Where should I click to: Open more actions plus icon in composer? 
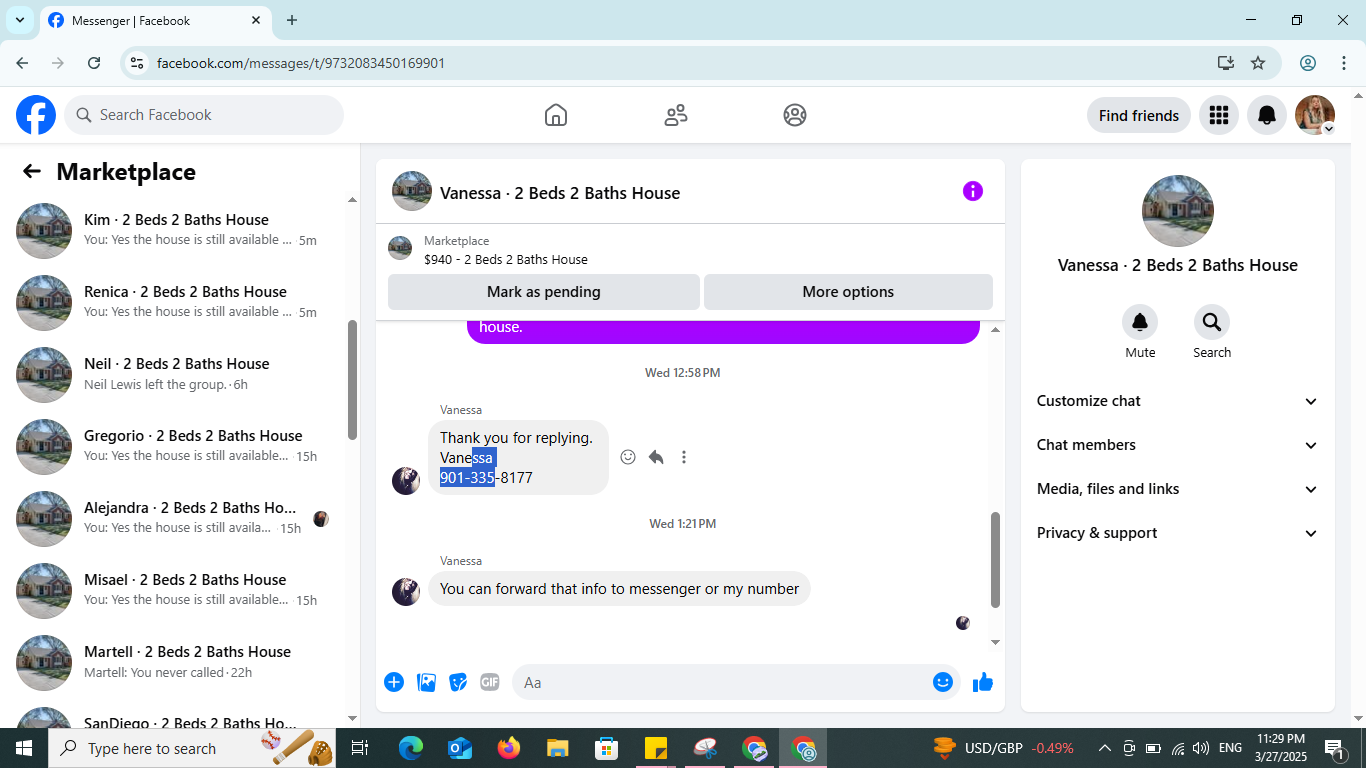click(394, 682)
